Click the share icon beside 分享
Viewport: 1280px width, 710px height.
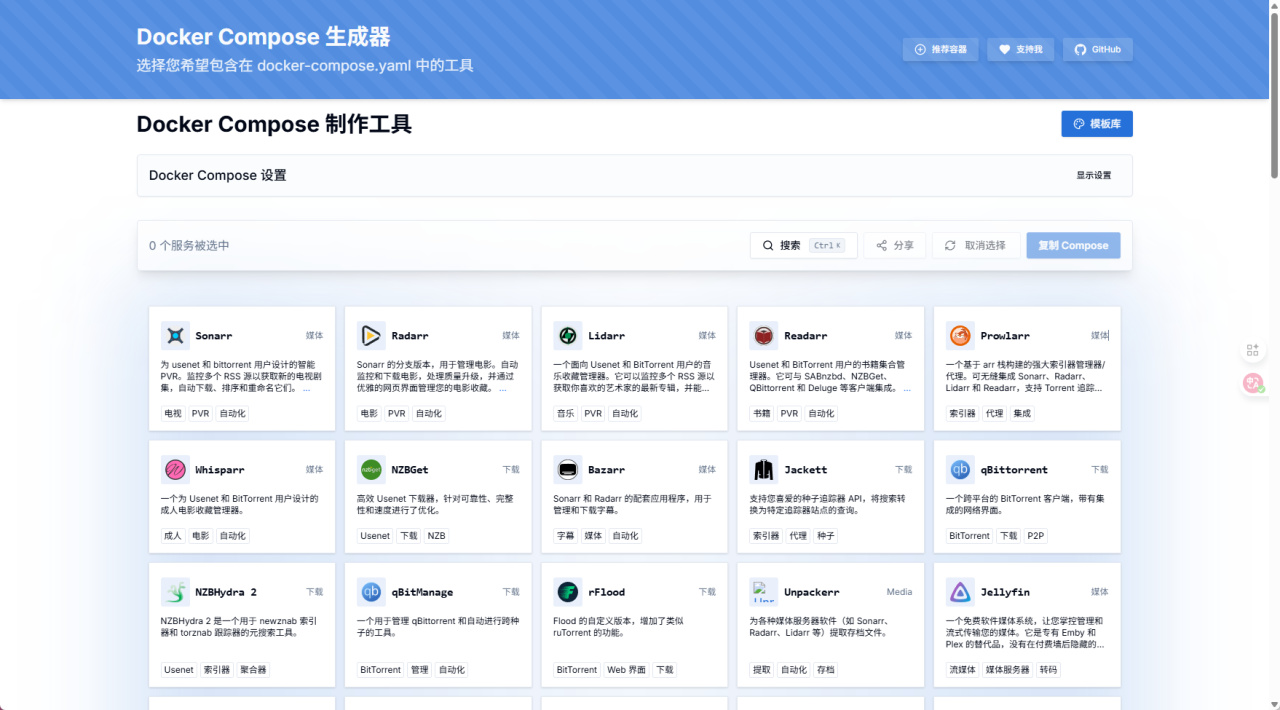(x=882, y=245)
